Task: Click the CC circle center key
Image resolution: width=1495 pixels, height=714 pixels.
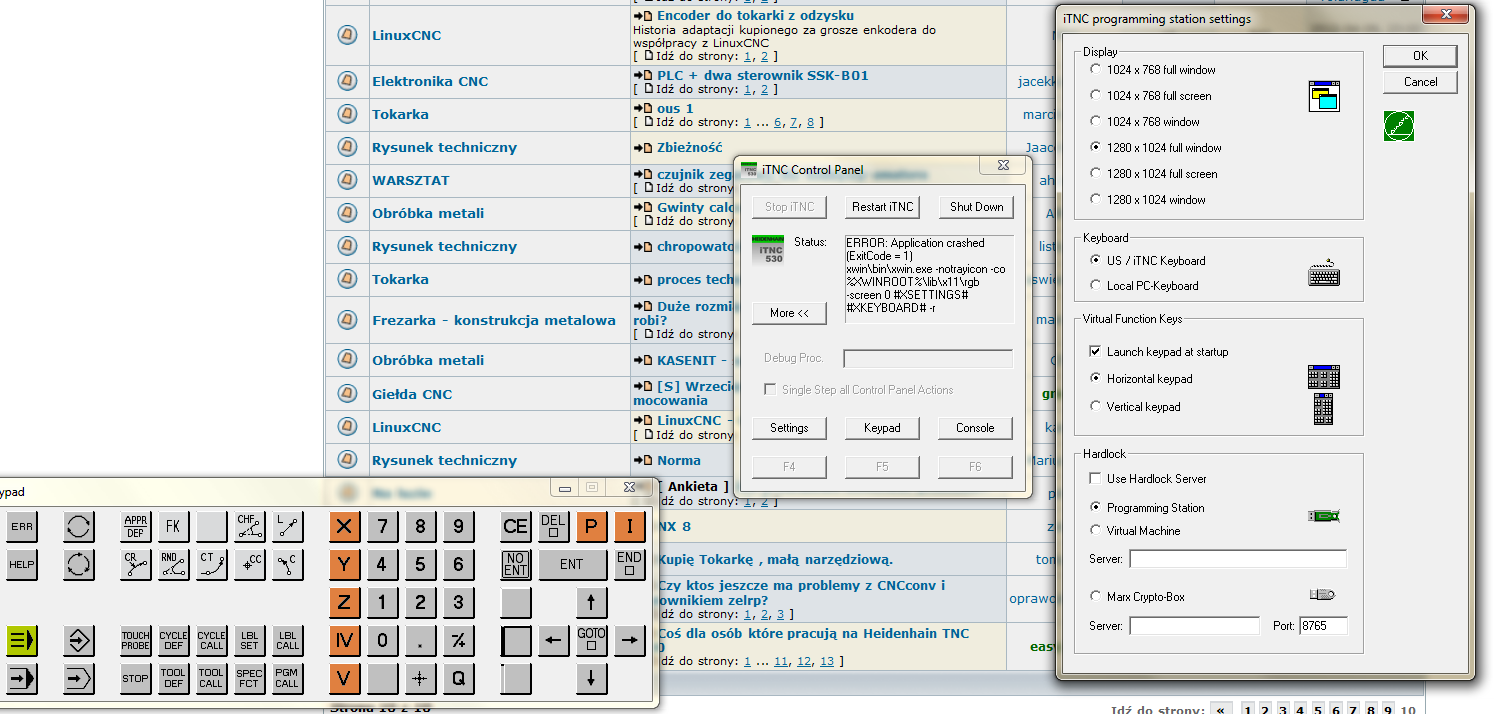Action: pyautogui.click(x=250, y=564)
